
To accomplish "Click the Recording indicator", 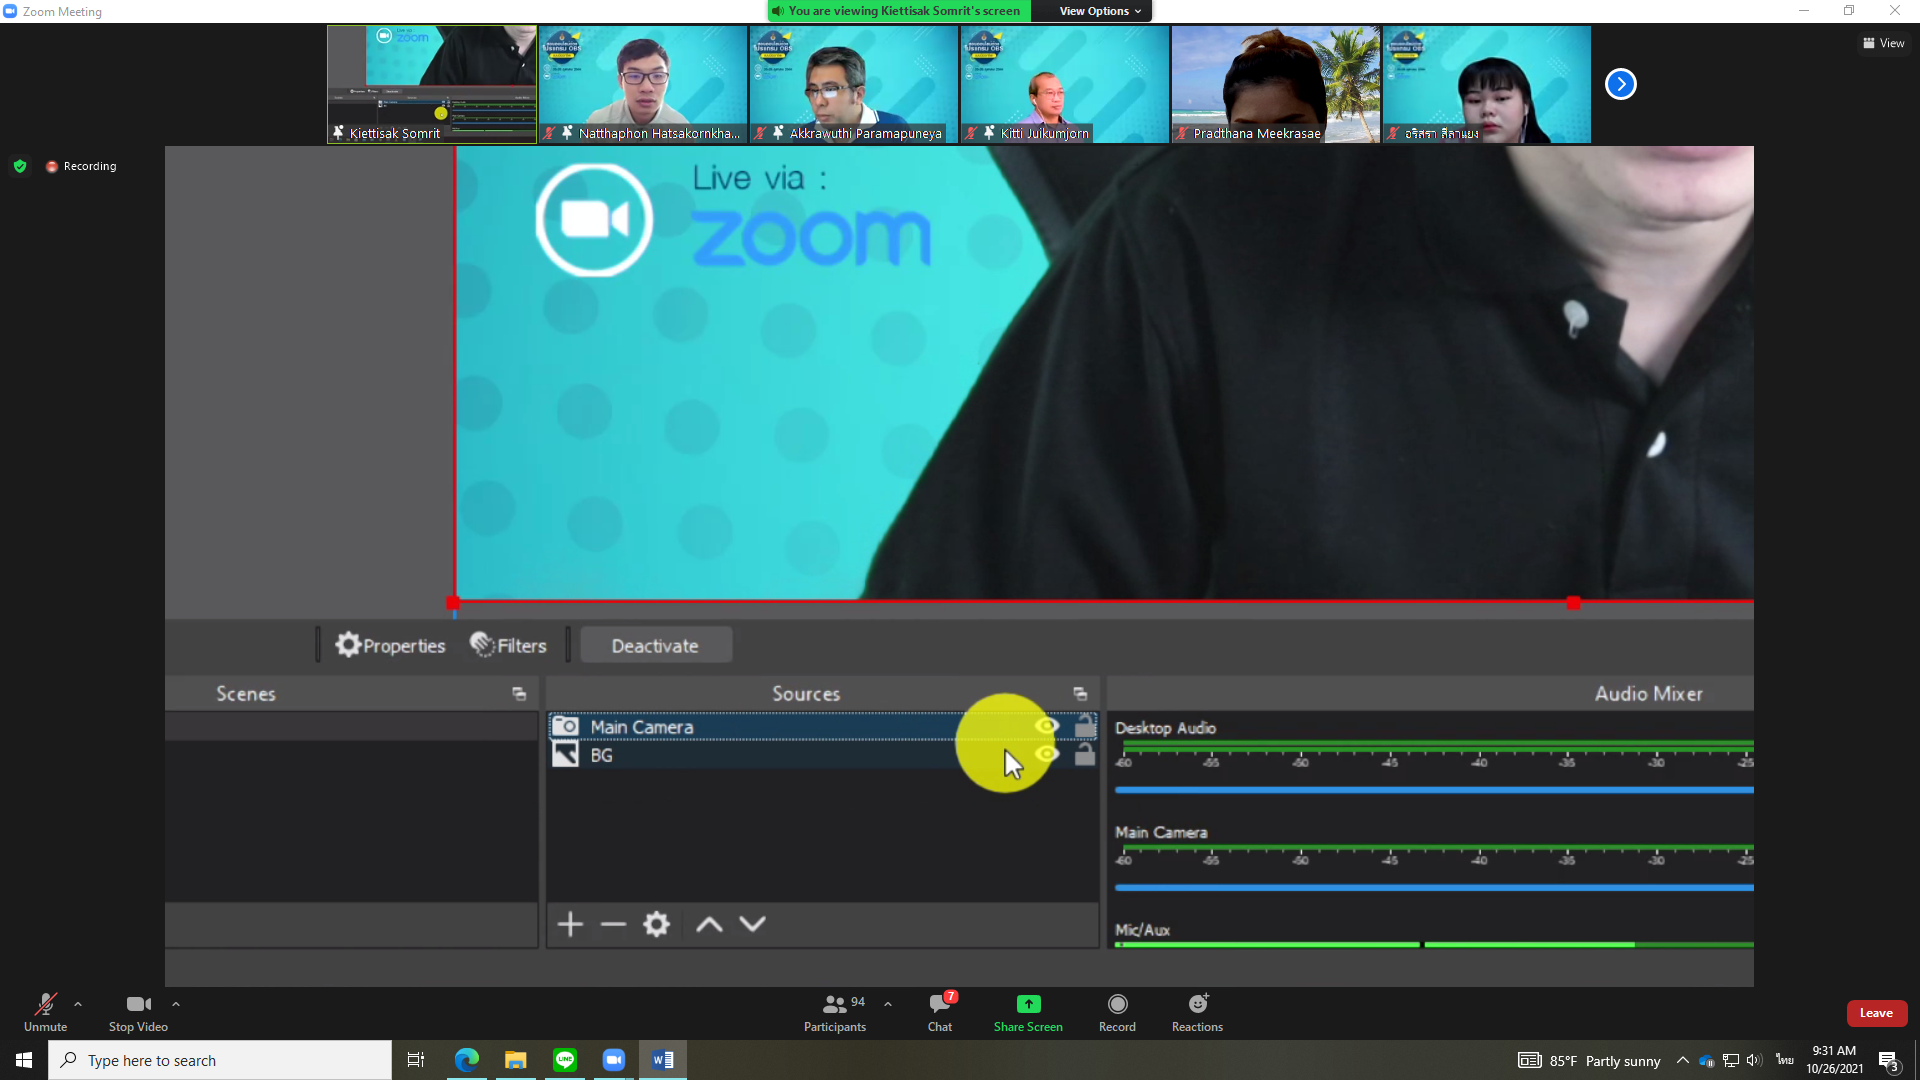I will coord(81,166).
